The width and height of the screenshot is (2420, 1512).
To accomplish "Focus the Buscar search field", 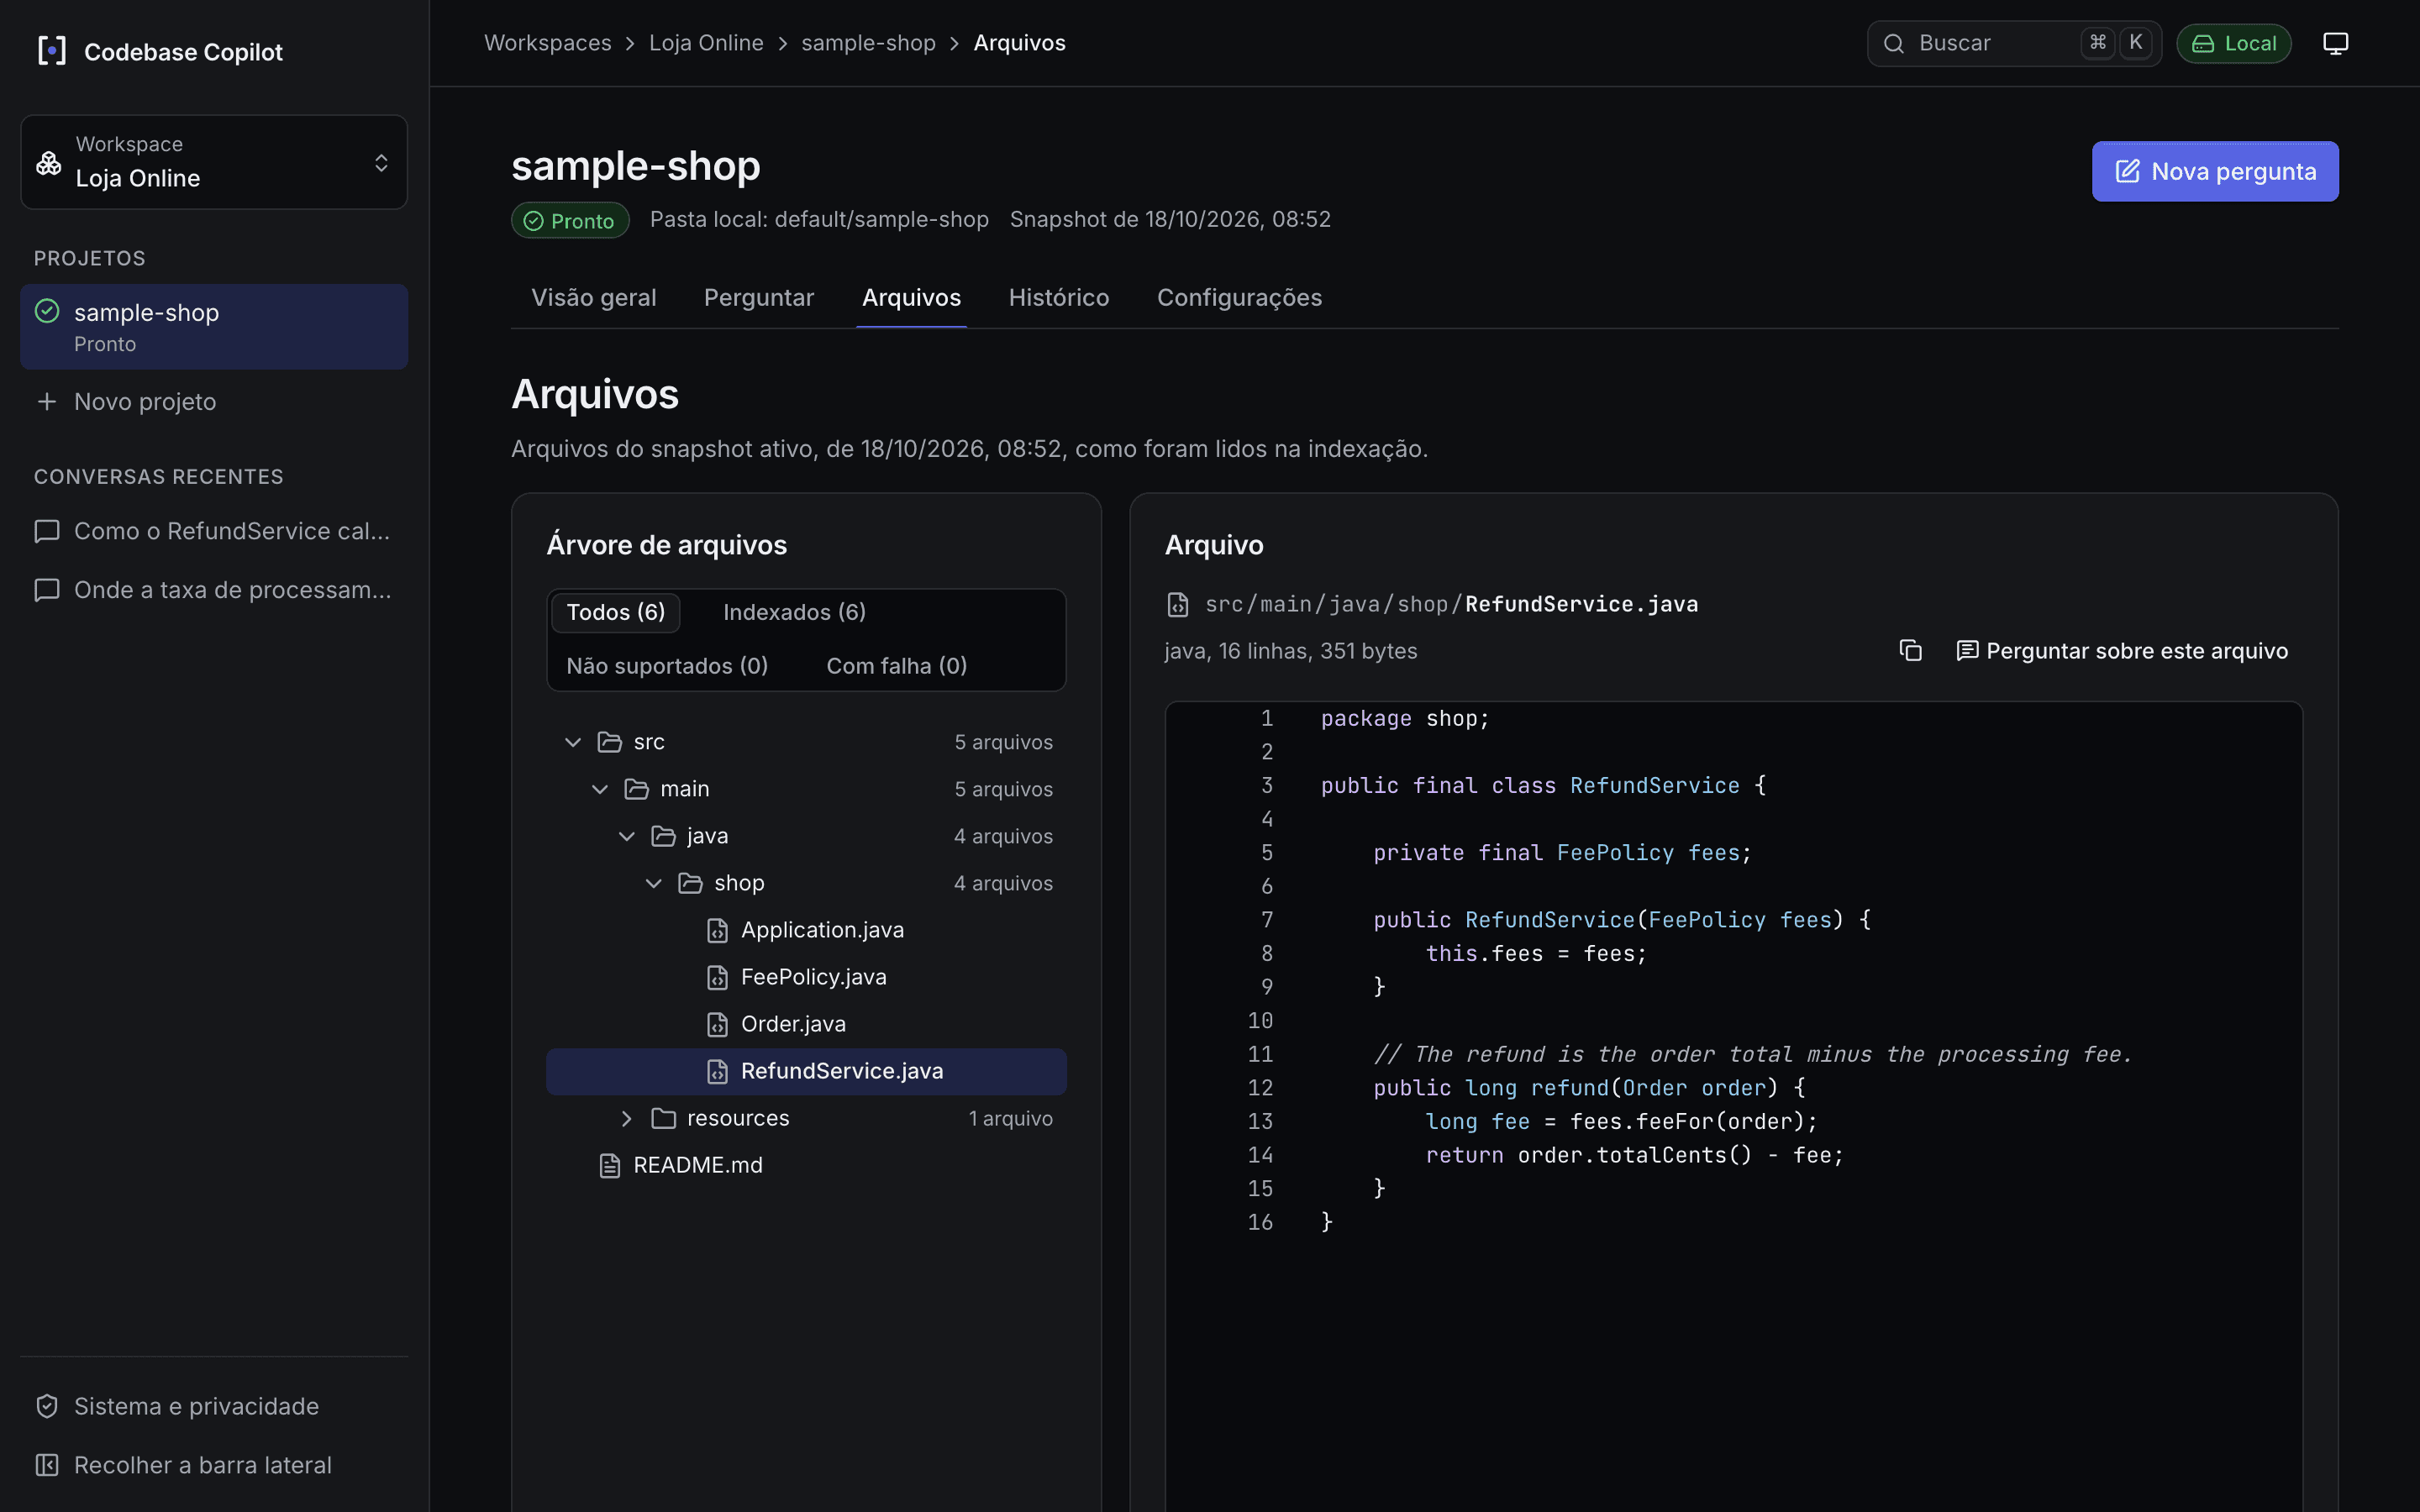I will [x=2014, y=43].
